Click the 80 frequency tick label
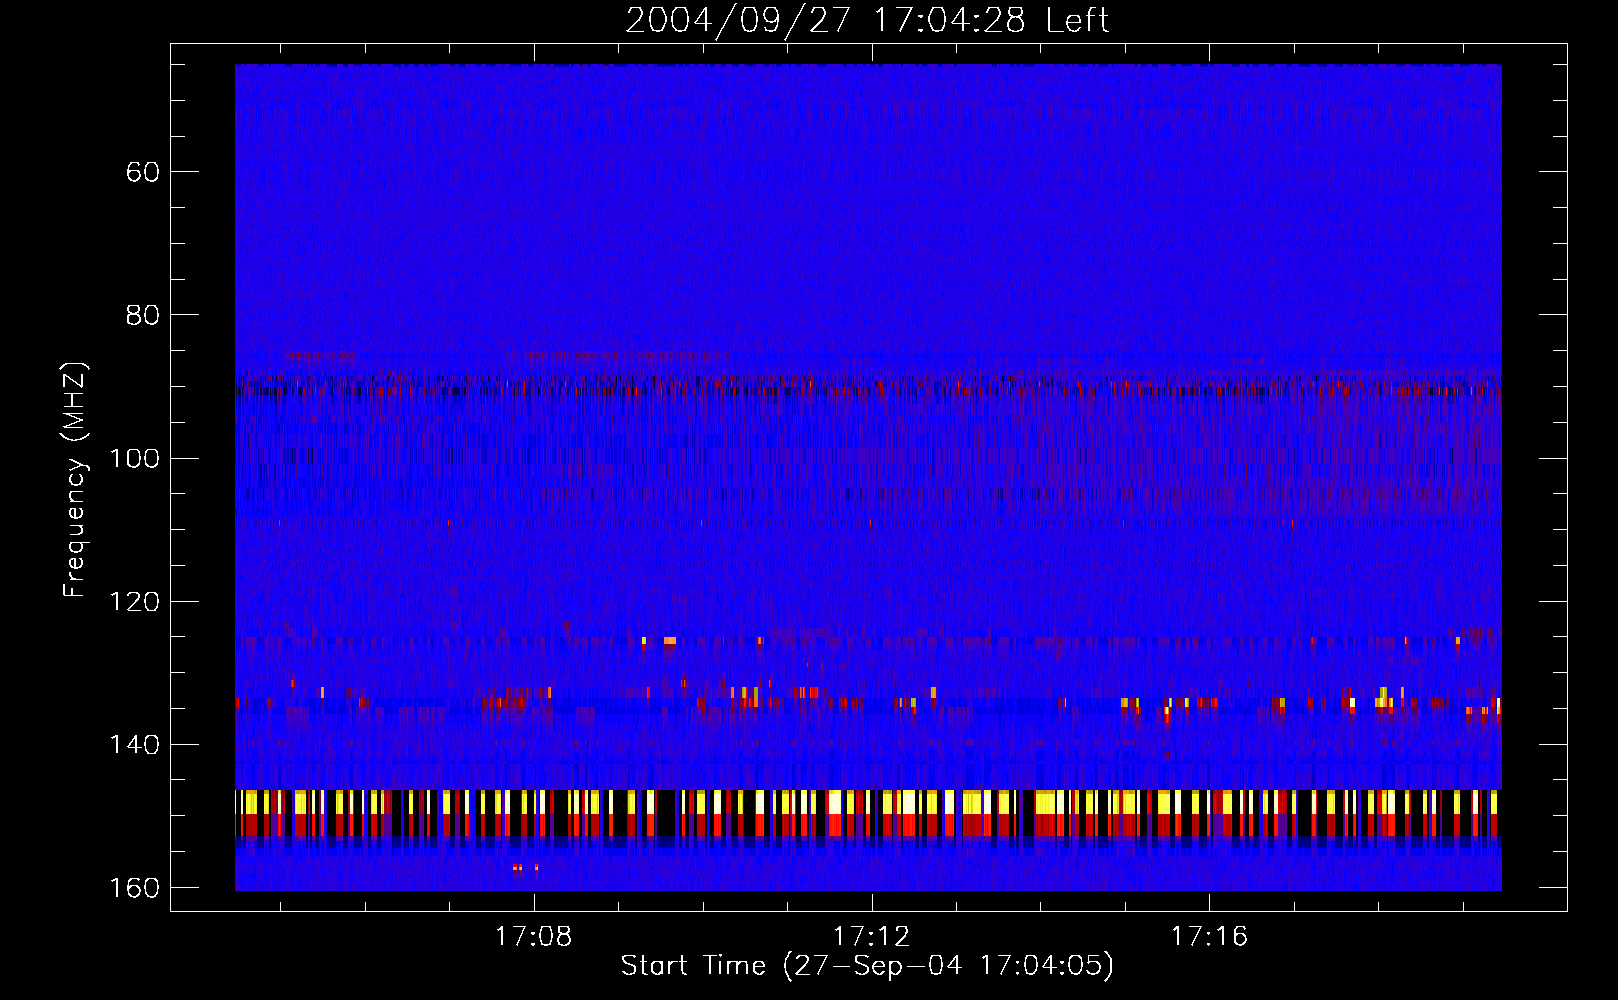This screenshot has width=1618, height=1000. 143,315
